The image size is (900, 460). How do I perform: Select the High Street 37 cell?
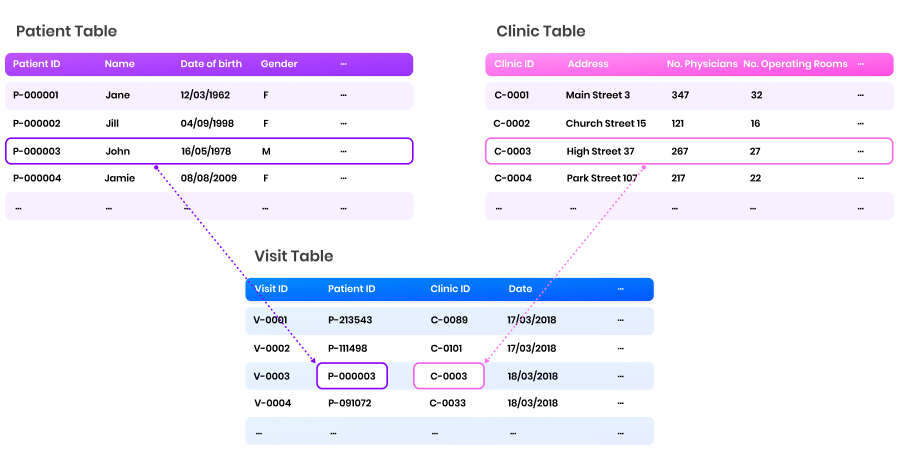coord(600,152)
